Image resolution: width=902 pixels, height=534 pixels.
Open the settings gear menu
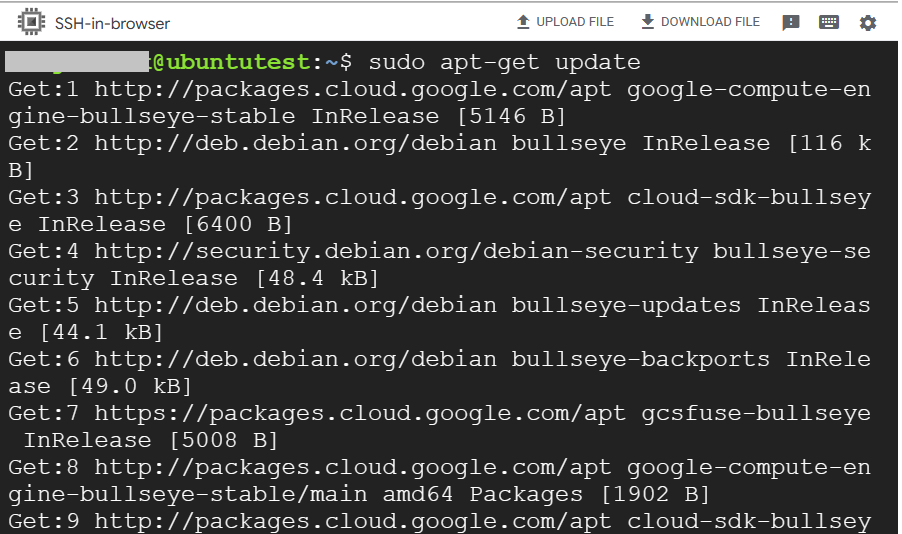(867, 23)
